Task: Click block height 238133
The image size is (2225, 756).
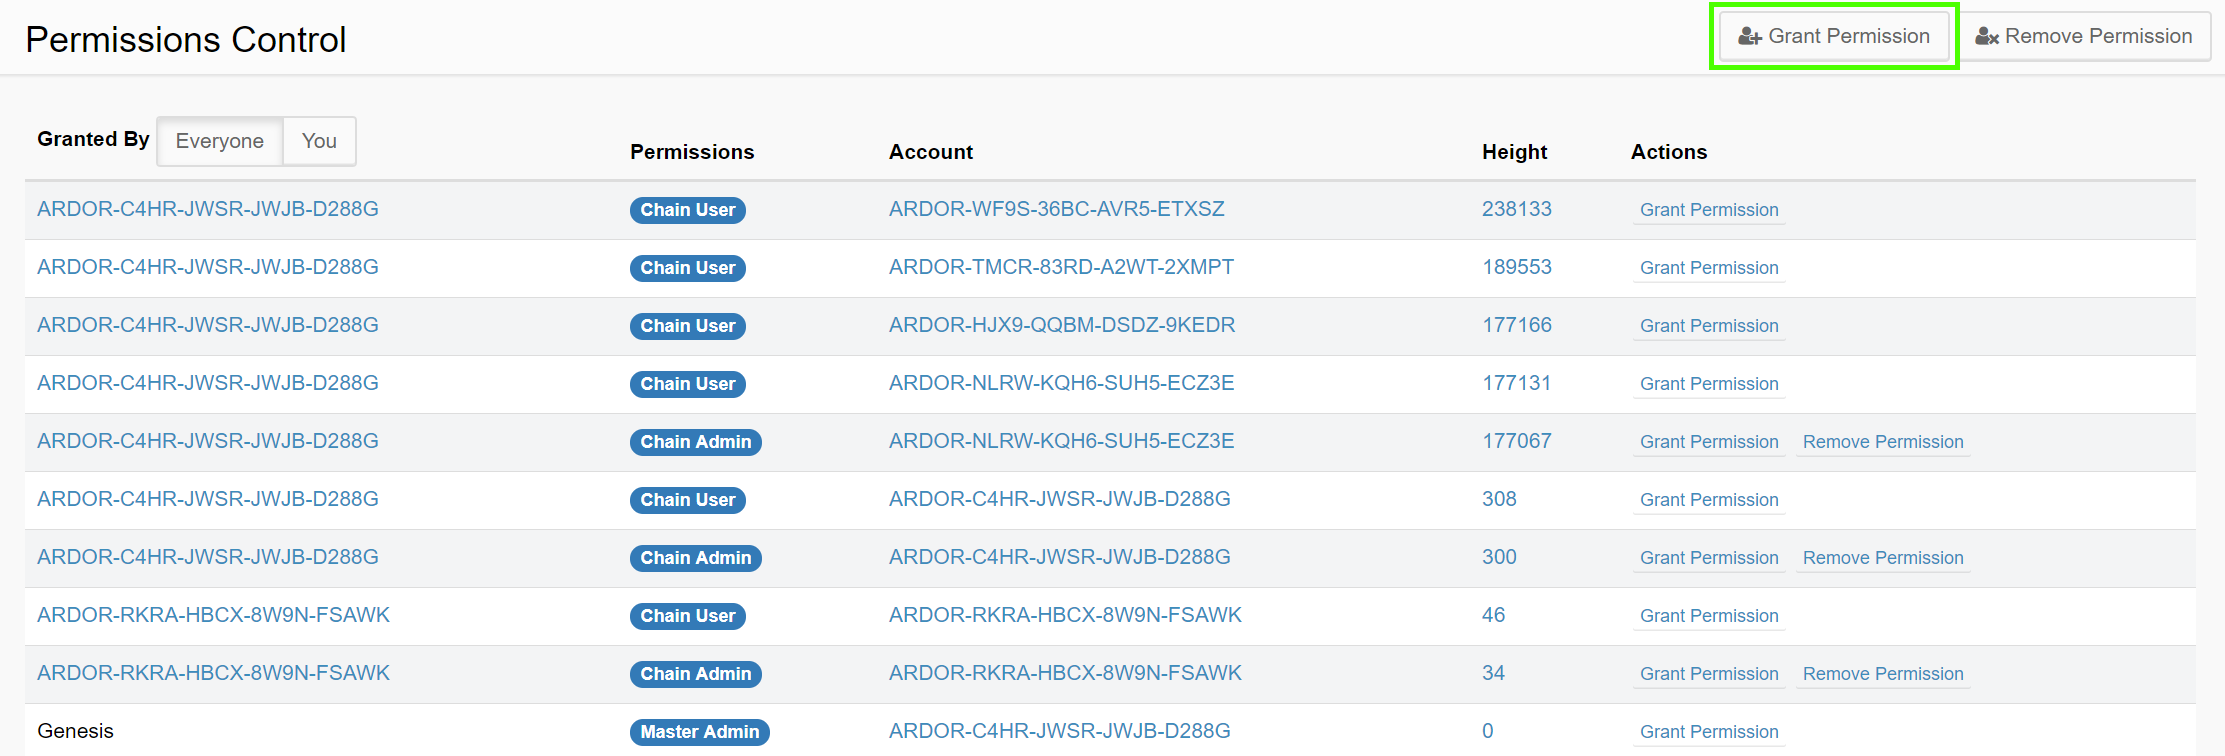Action: [x=1516, y=209]
